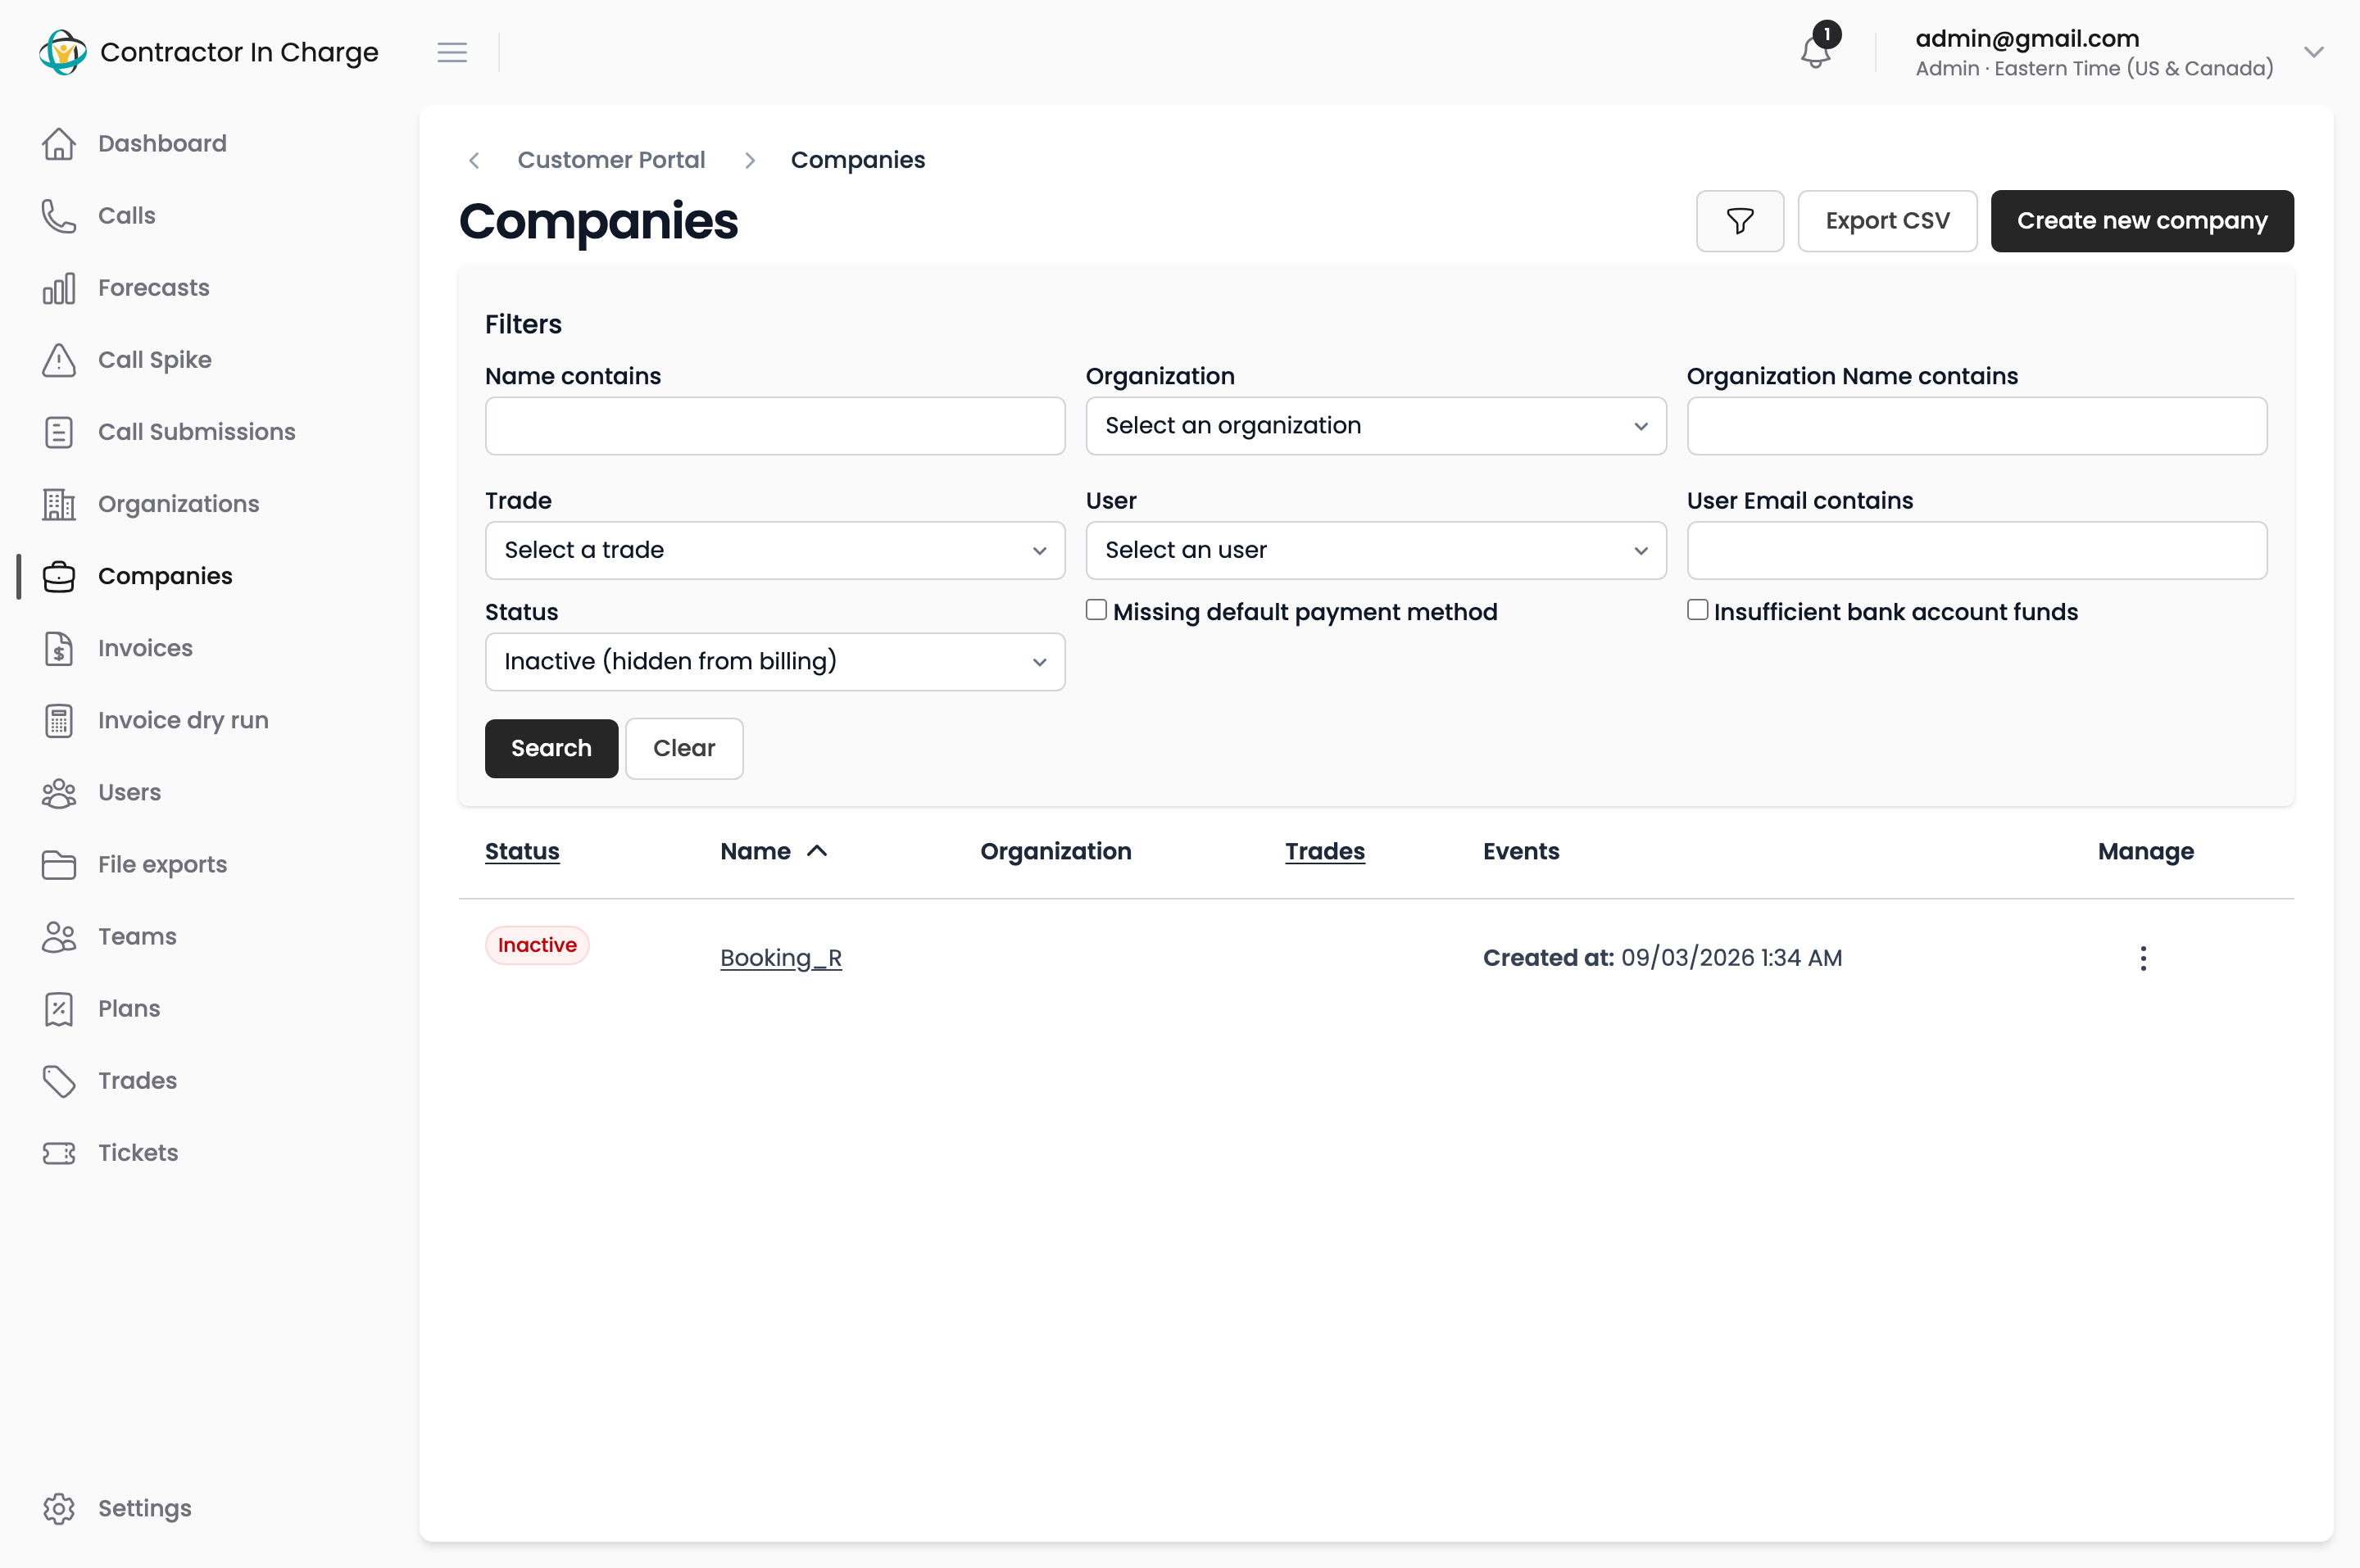Screen dimensions: 2360x1568
Task: Sort by the Status column header
Action: [x=522, y=851]
